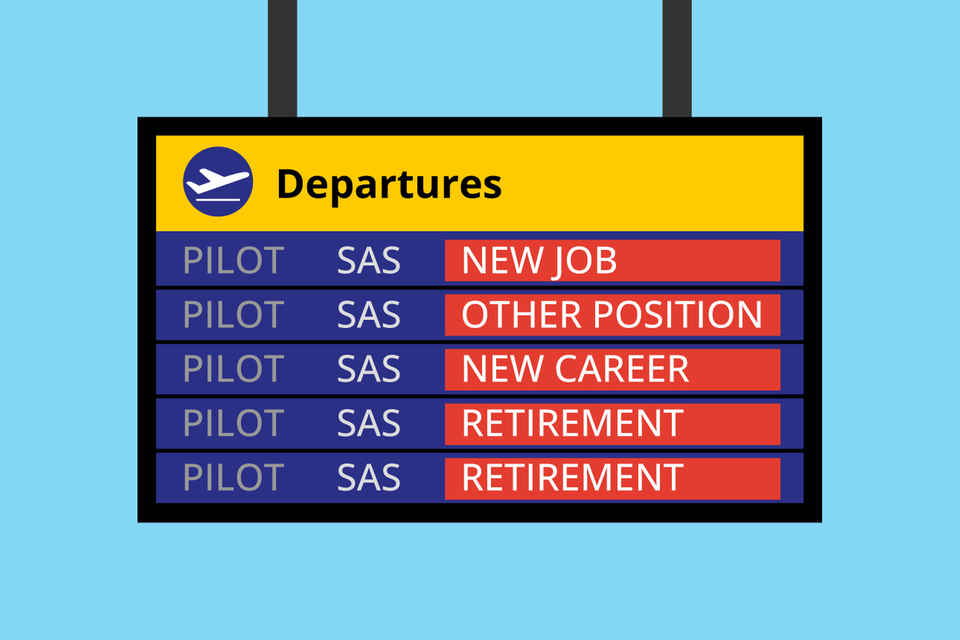Screen dimensions: 960x640
Task: Click SAS in the last board row
Action: 368,477
